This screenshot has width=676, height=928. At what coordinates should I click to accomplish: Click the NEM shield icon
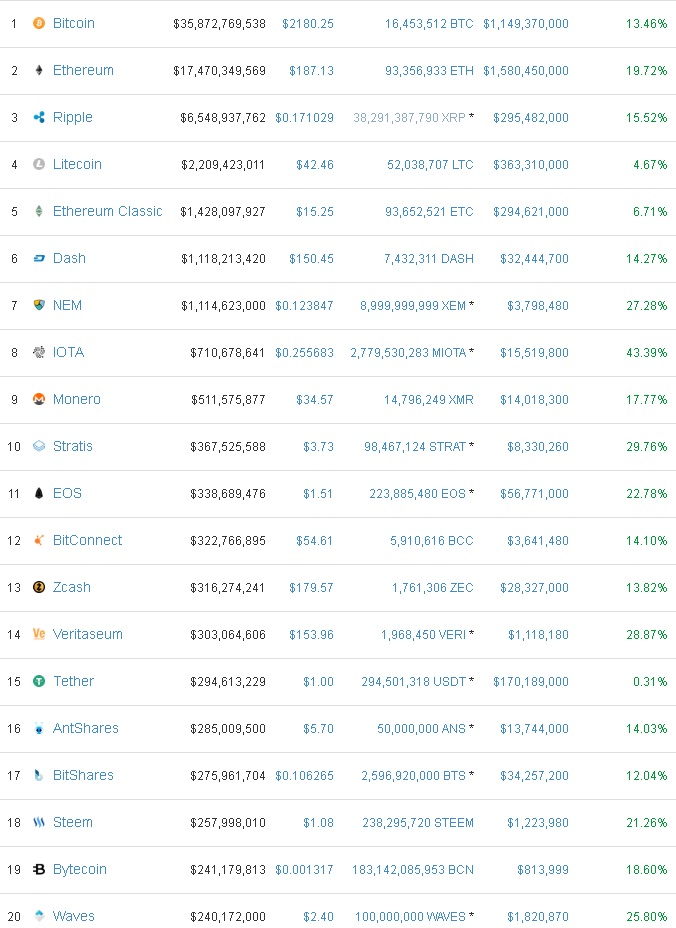pos(39,305)
